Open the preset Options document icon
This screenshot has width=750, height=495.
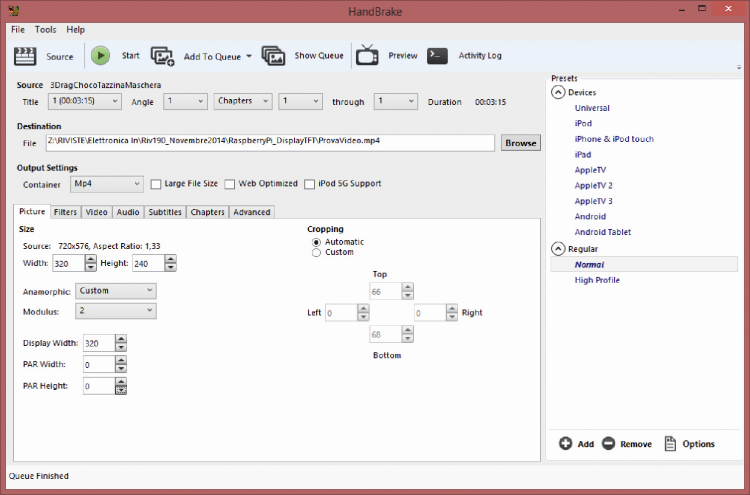[x=671, y=443]
